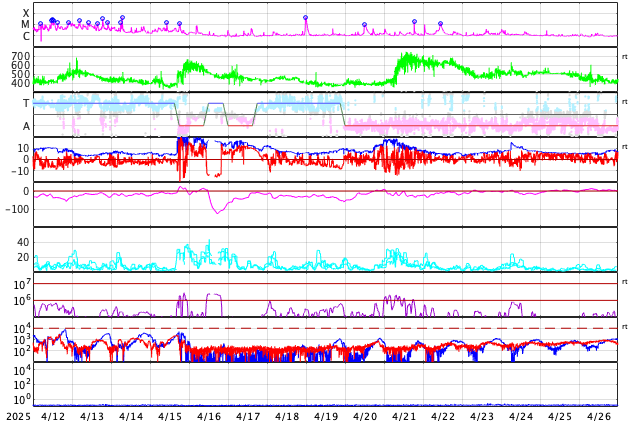Image resolution: width=634 pixels, height=424 pixels.
Task: Click the rt label beside the purple flux panel
Action: tap(625, 282)
